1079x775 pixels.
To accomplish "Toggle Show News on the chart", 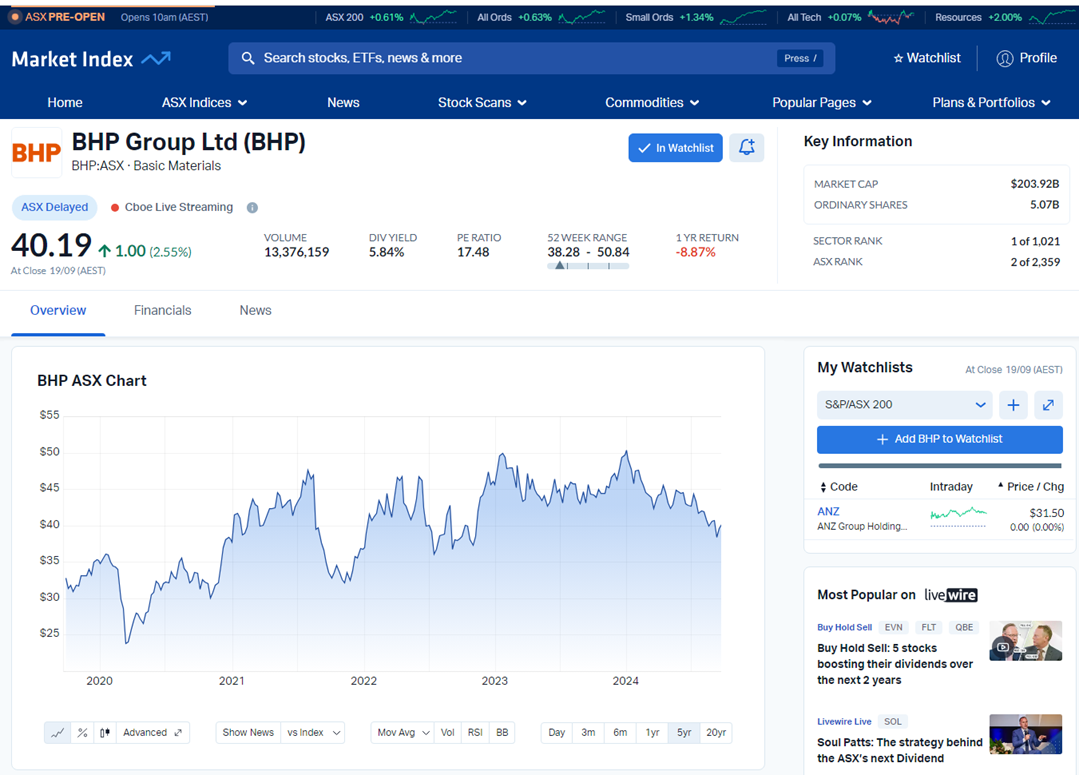I will click(248, 733).
